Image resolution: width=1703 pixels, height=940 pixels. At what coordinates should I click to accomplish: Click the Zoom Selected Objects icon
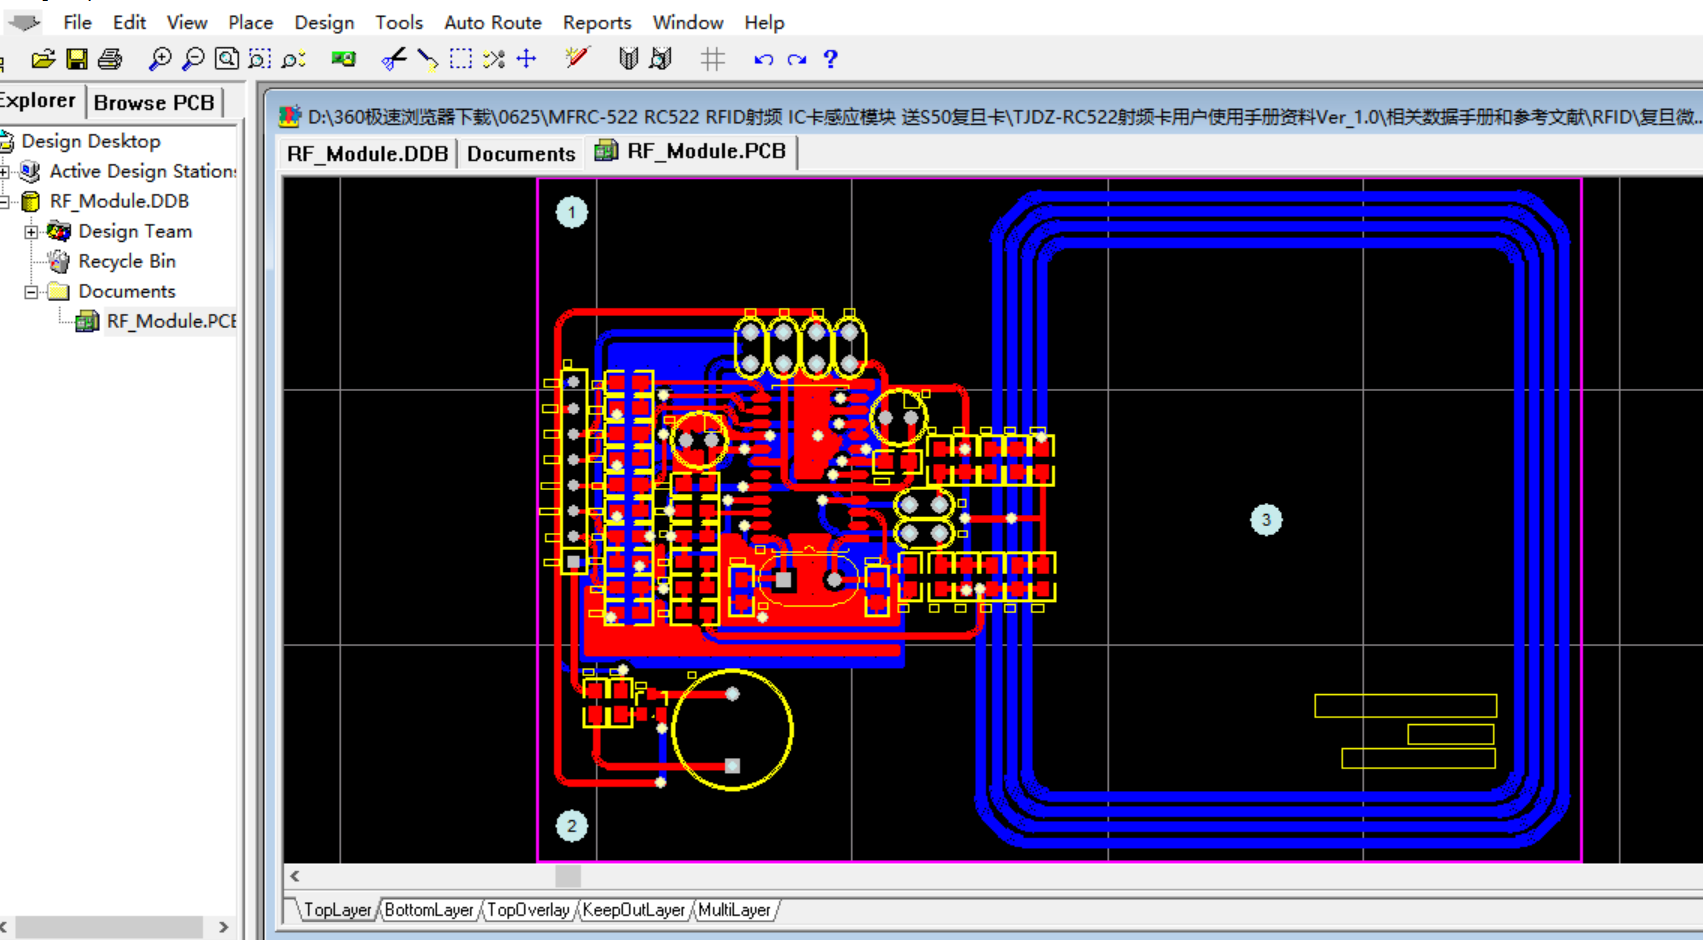click(294, 59)
